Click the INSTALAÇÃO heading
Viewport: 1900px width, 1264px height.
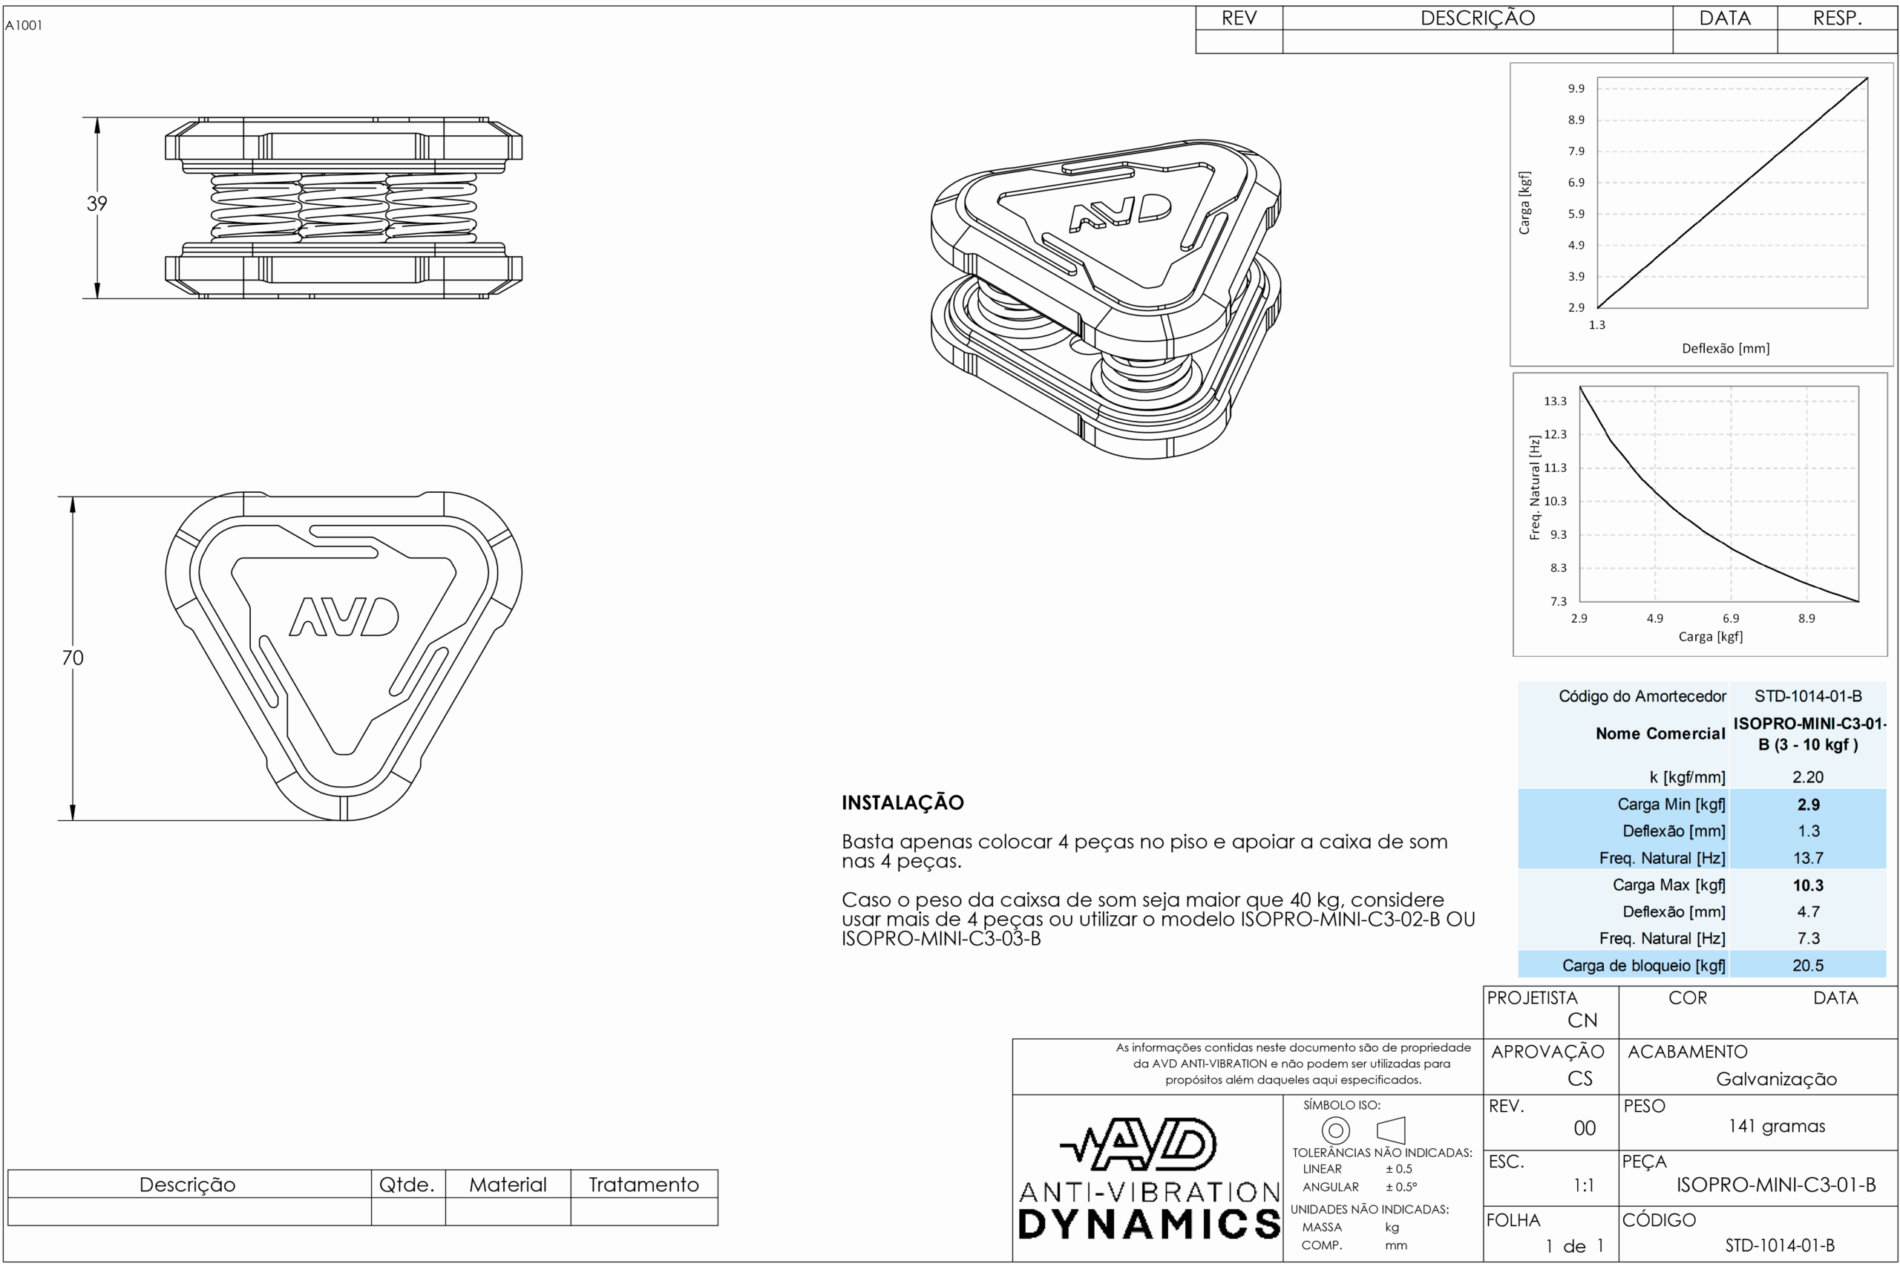(902, 802)
